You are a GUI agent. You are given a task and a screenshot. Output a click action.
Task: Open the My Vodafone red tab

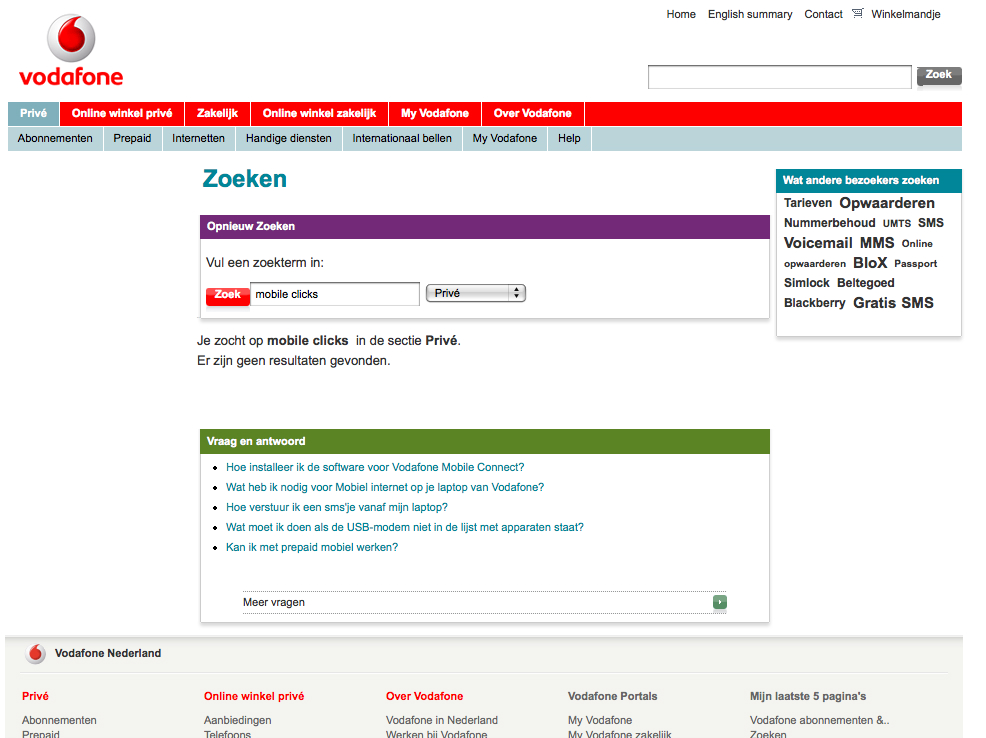pos(434,114)
